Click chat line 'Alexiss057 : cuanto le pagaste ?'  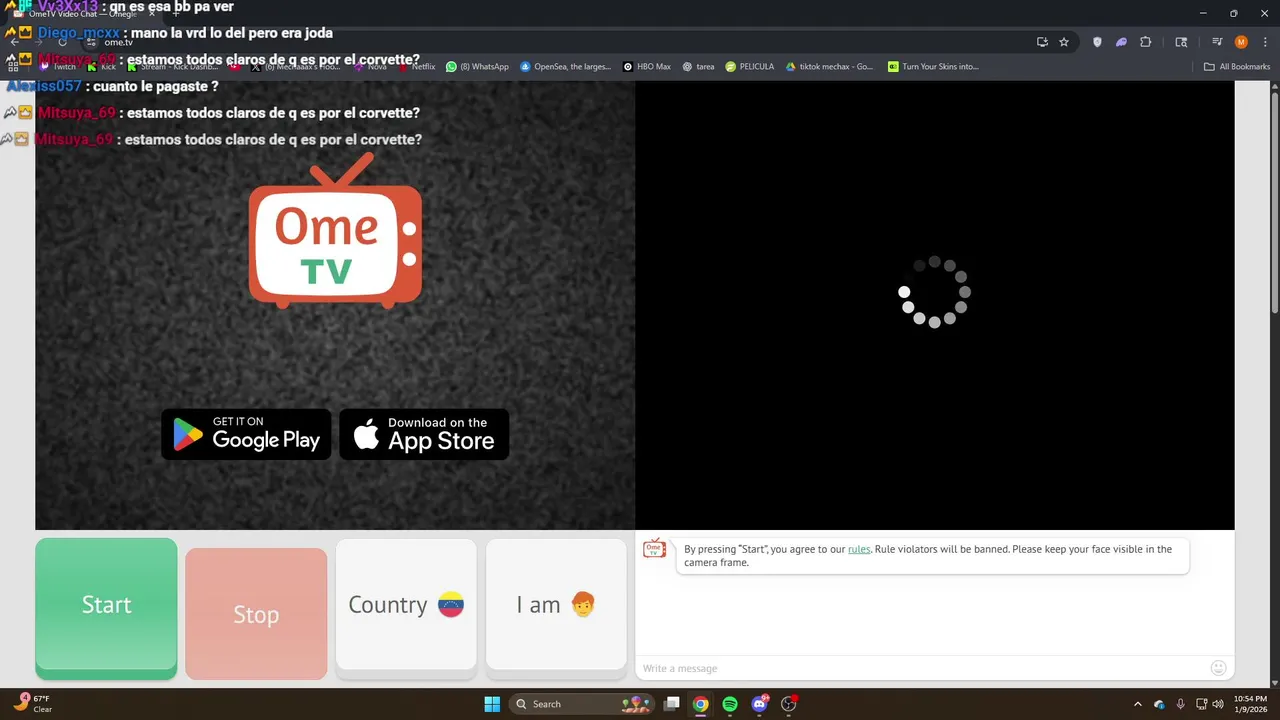112,87
